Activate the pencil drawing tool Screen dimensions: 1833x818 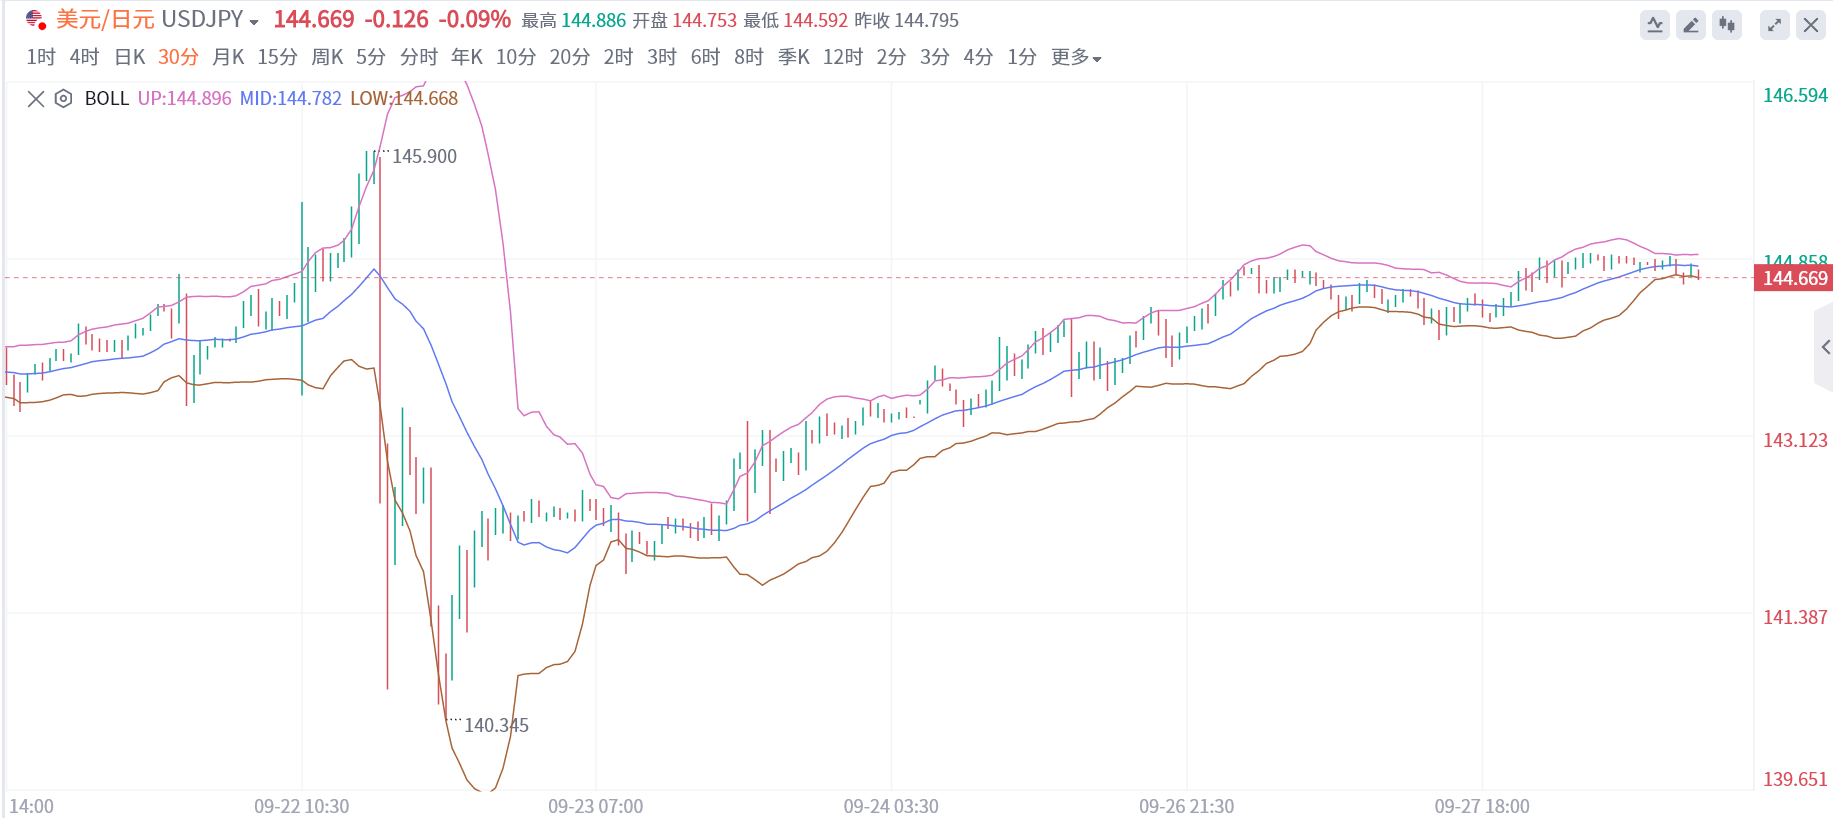tap(1691, 25)
